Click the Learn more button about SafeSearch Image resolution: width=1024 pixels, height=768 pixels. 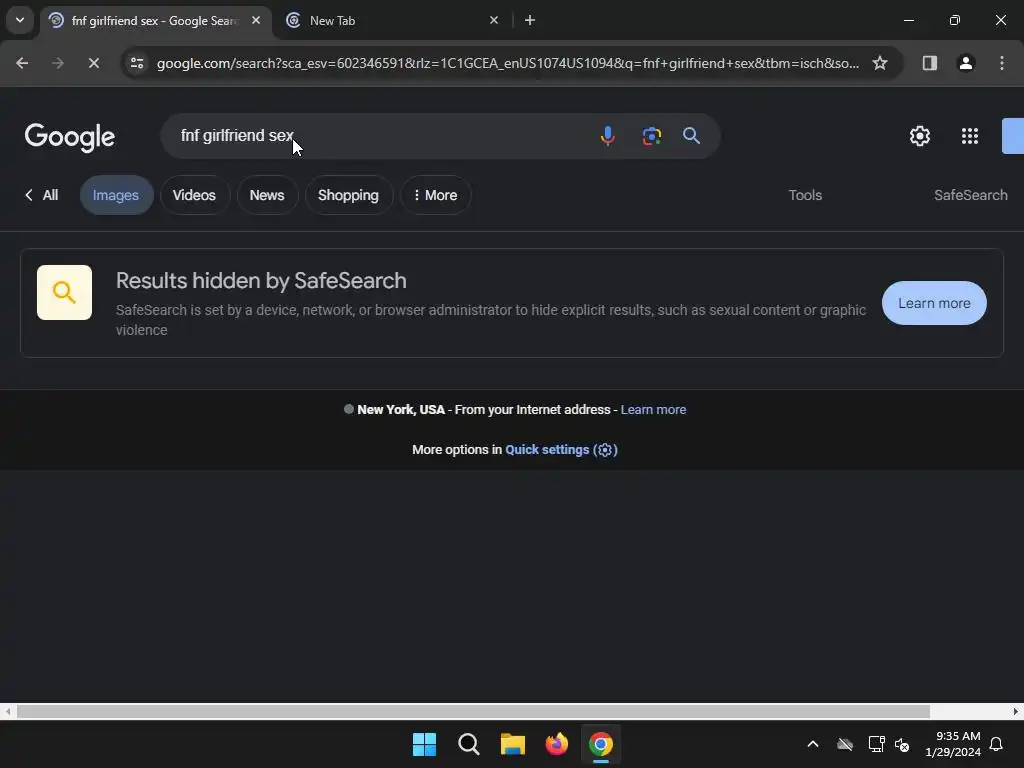tap(934, 303)
